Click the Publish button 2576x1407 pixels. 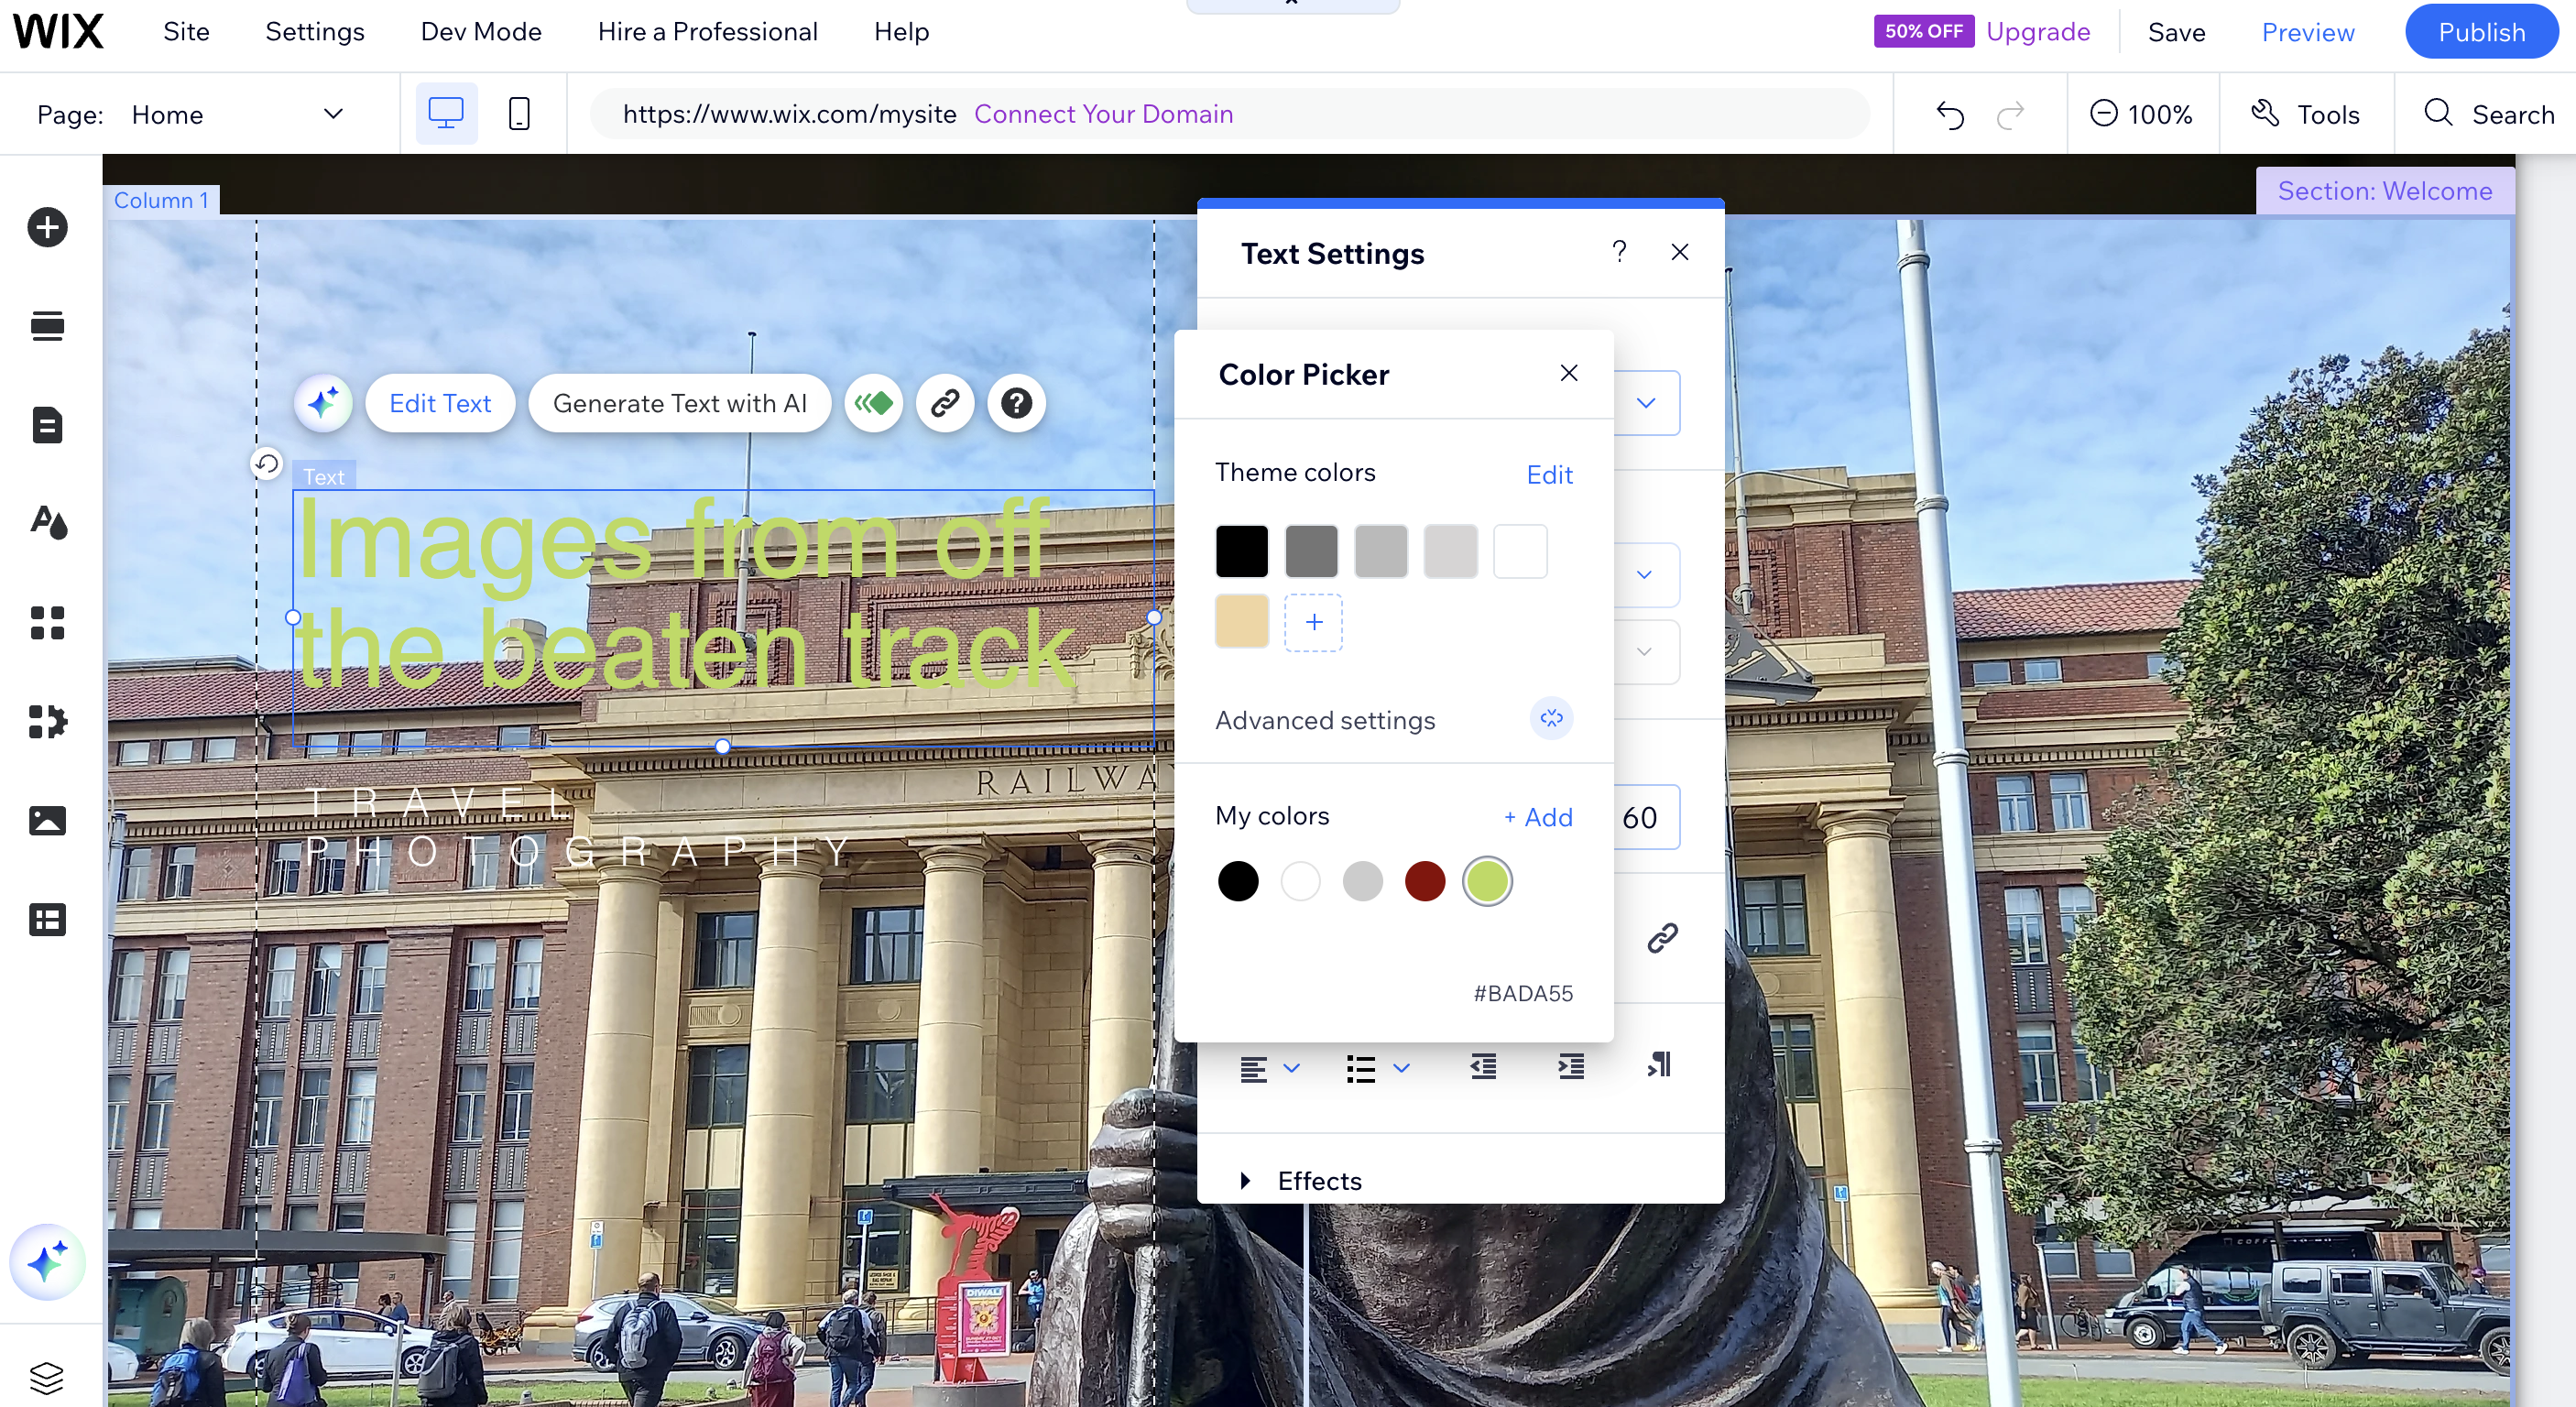pos(2481,31)
